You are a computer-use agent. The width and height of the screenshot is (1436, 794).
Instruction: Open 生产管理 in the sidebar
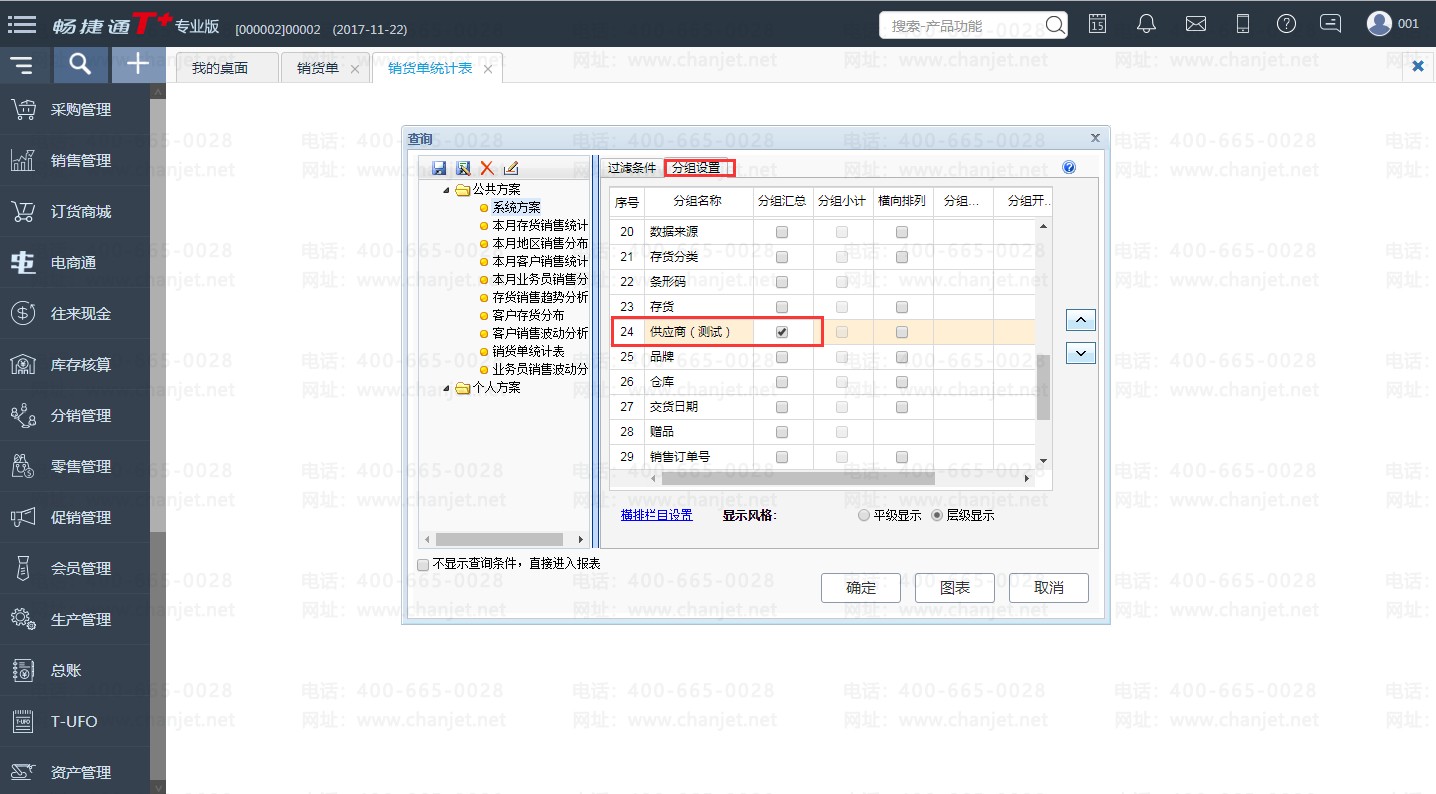75,620
